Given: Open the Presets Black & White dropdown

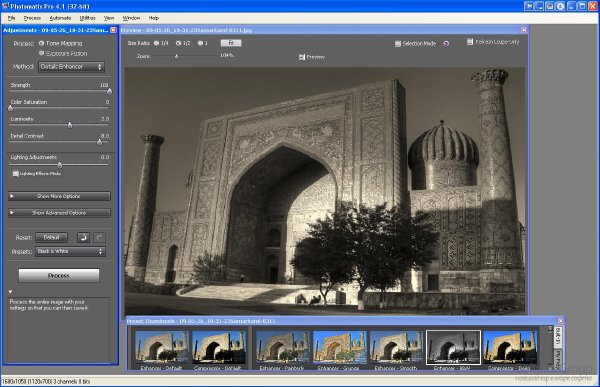Looking at the screenshot, I should pos(70,251).
